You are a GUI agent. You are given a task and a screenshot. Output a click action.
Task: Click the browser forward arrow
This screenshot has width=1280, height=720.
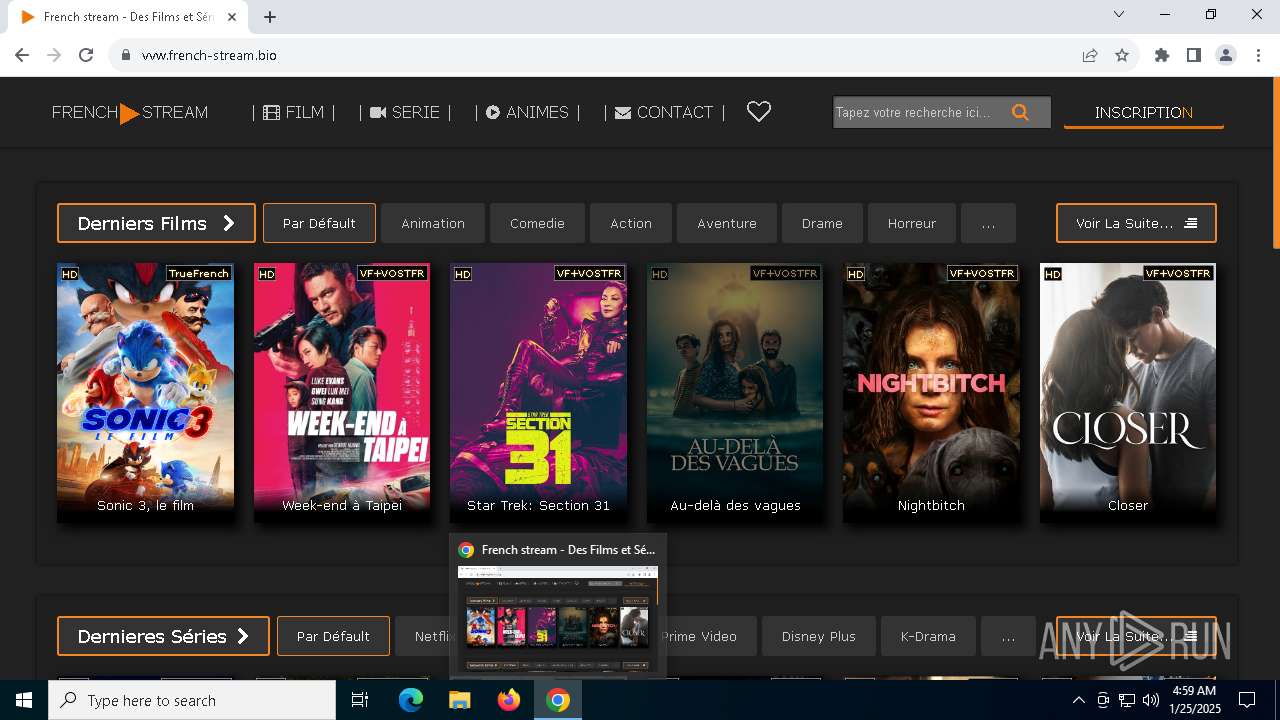(x=54, y=55)
